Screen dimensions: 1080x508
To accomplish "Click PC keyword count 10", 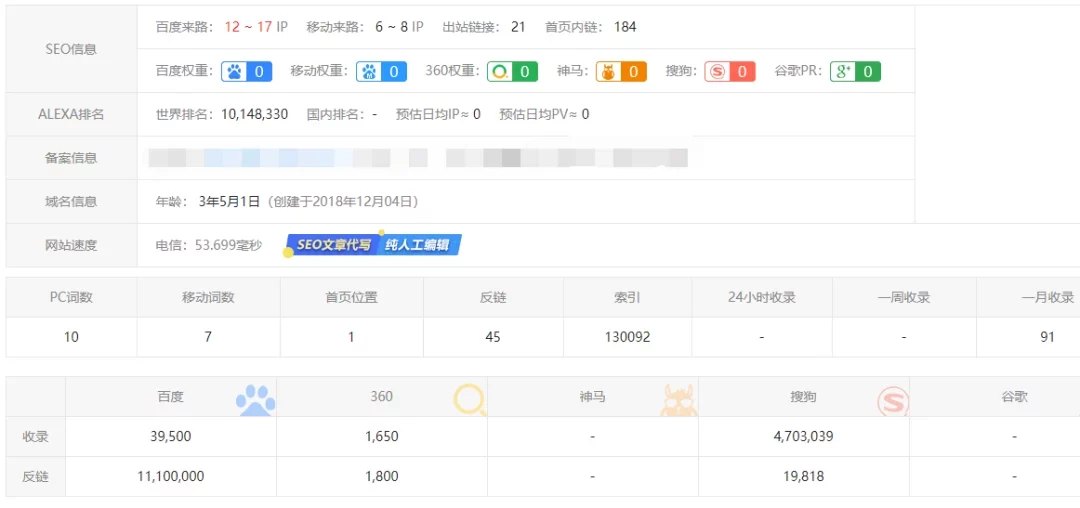I will [x=71, y=337].
